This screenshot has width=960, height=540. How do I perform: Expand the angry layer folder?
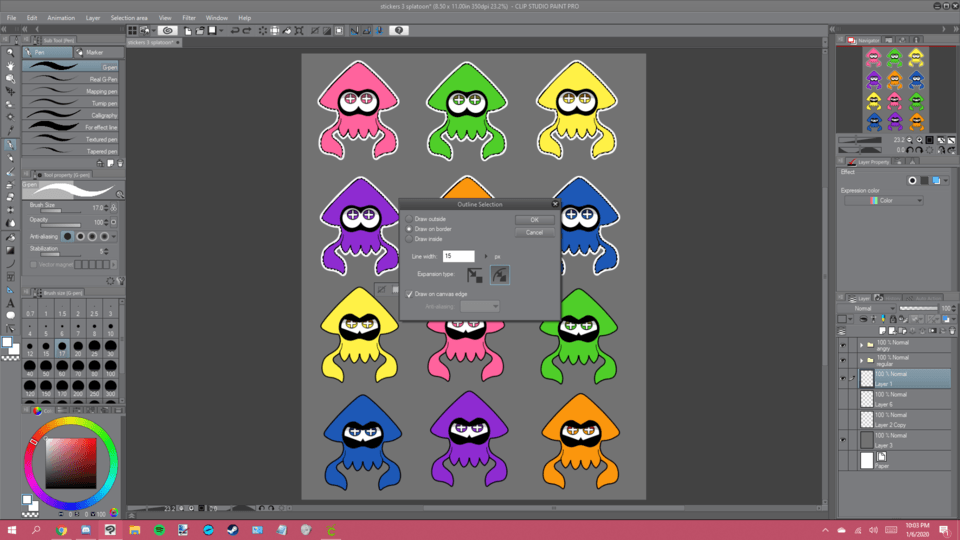tap(861, 345)
